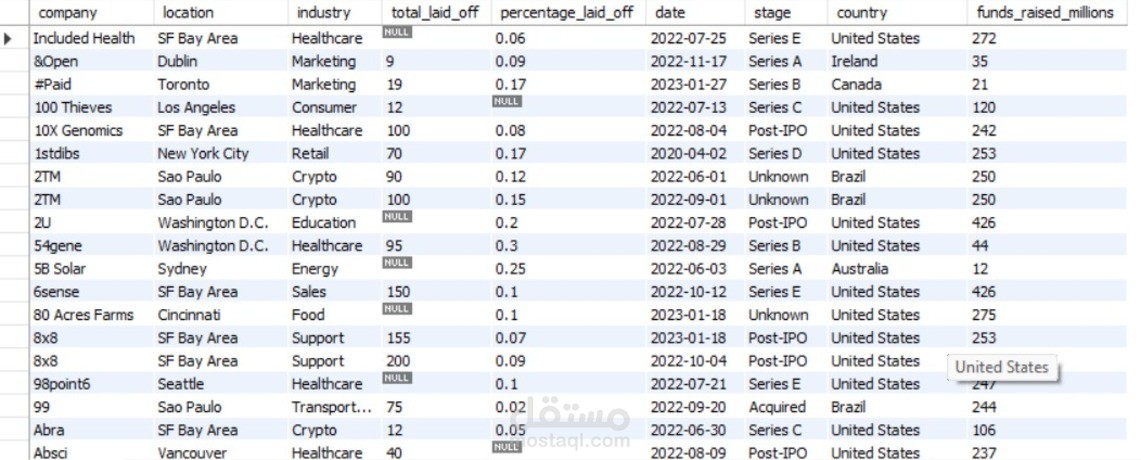This screenshot has width=1141, height=460.
Task: Click the percentage_laid_off column header
Action: (x=568, y=12)
